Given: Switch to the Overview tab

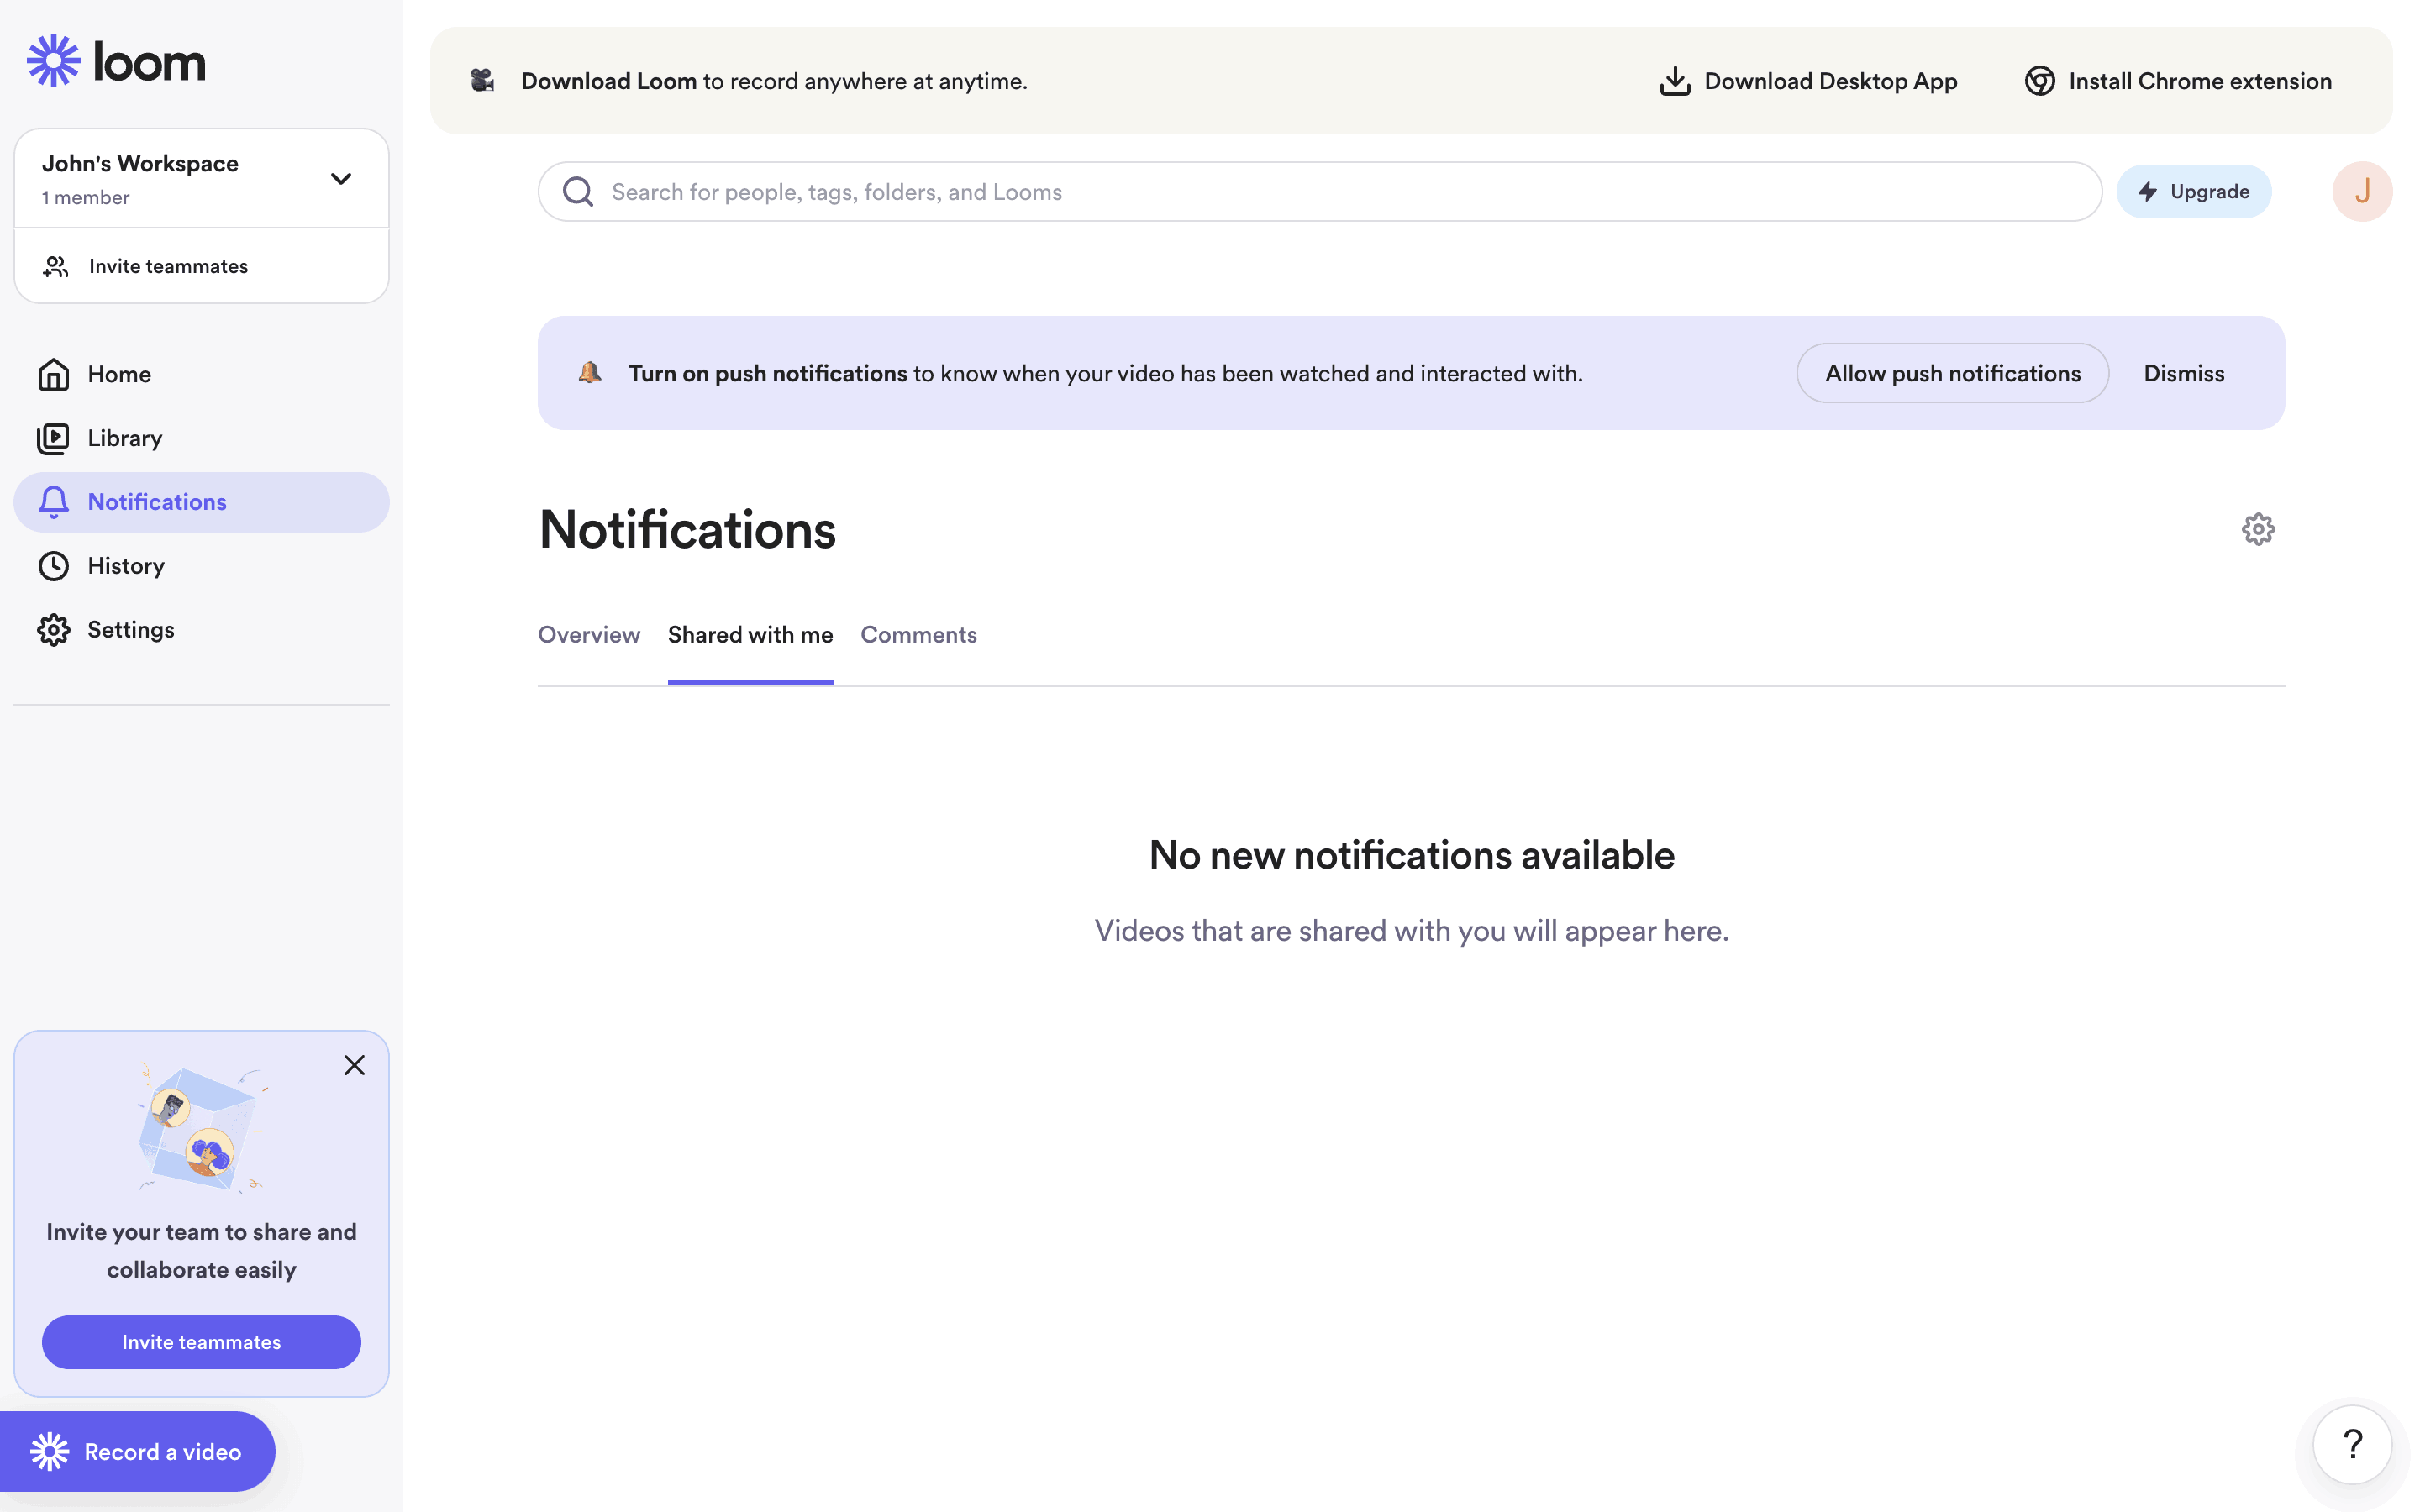Looking at the screenshot, I should pyautogui.click(x=588, y=634).
